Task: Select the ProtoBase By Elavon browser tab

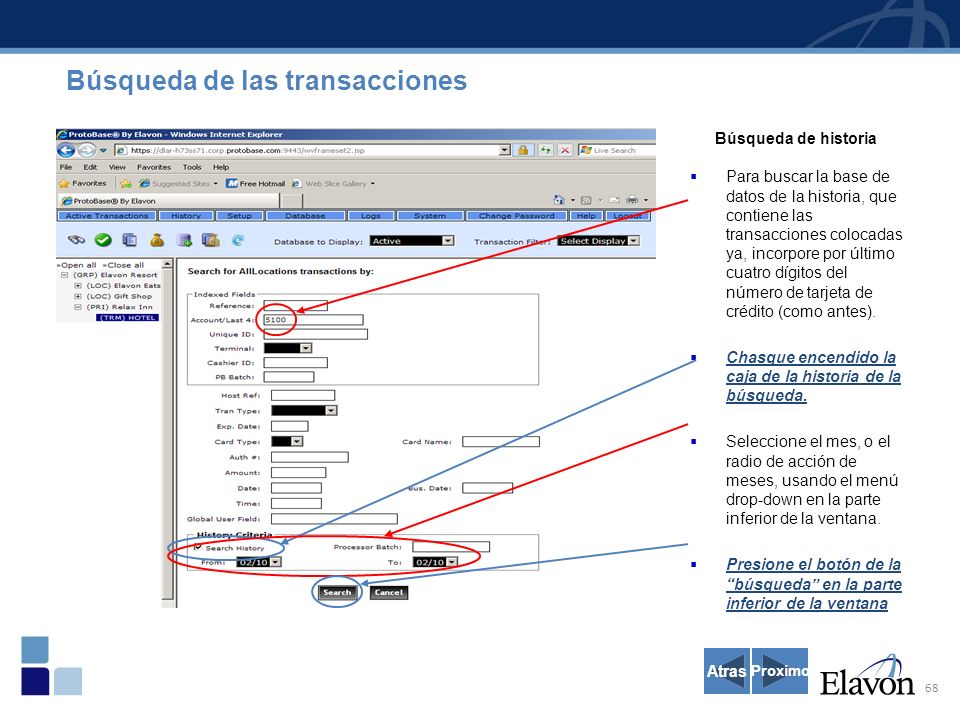Action: point(169,200)
